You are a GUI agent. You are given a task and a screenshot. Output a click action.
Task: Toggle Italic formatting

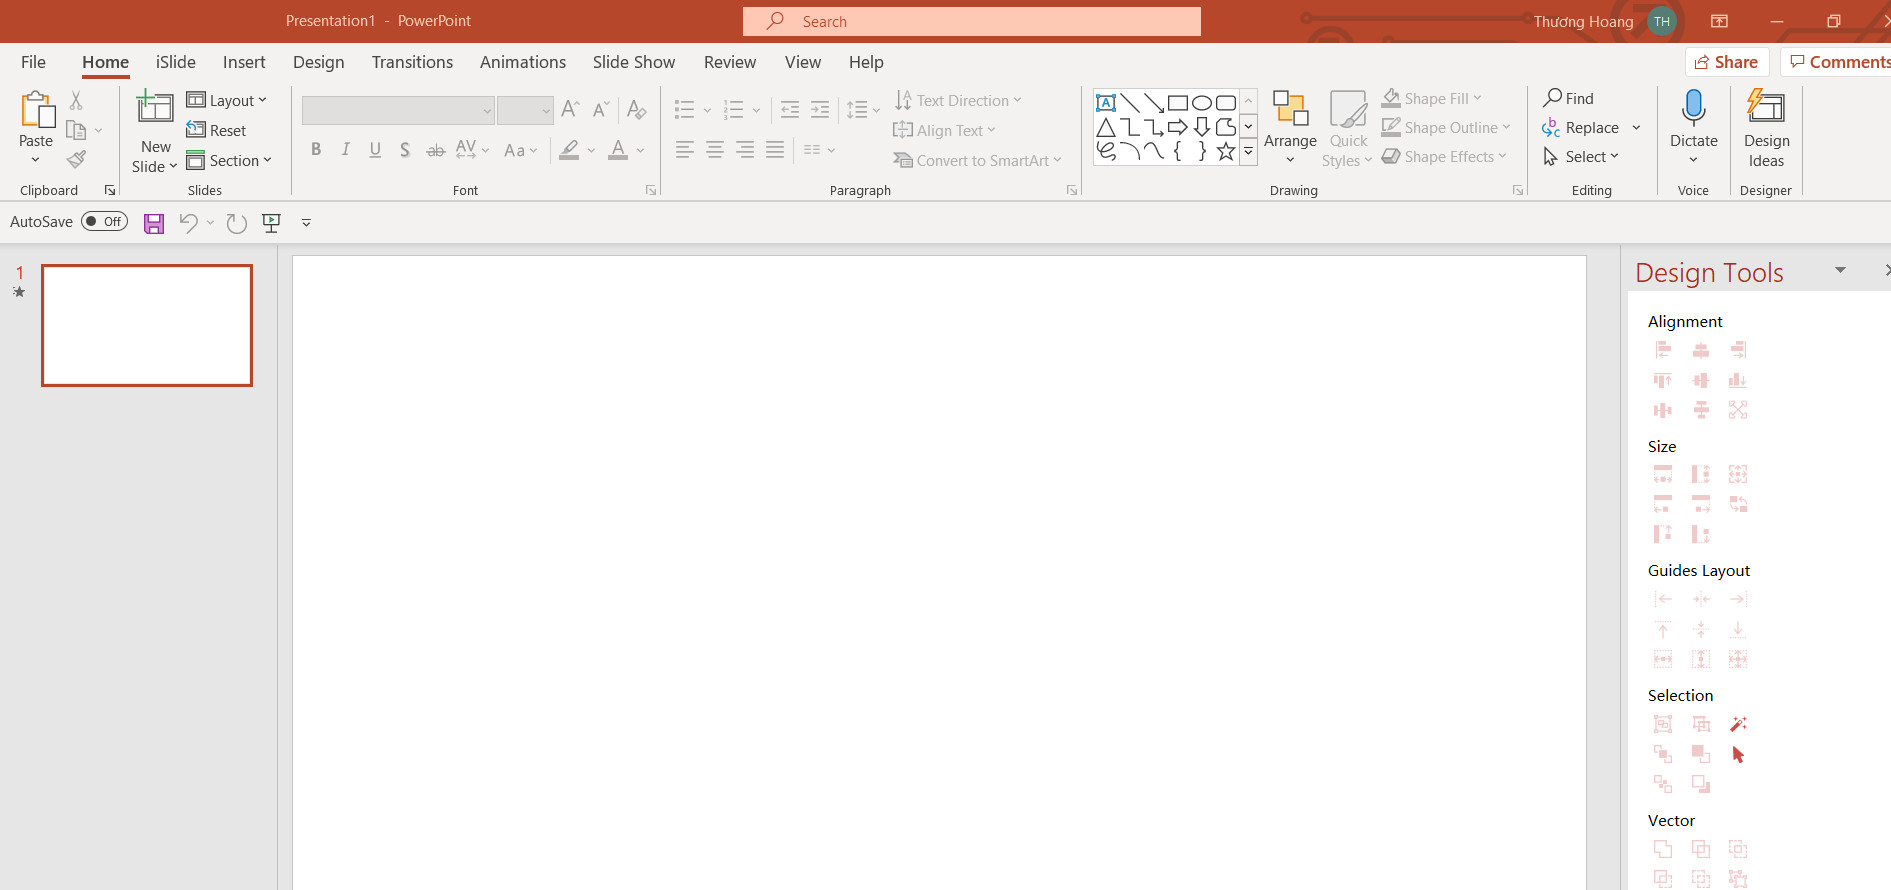click(x=345, y=150)
